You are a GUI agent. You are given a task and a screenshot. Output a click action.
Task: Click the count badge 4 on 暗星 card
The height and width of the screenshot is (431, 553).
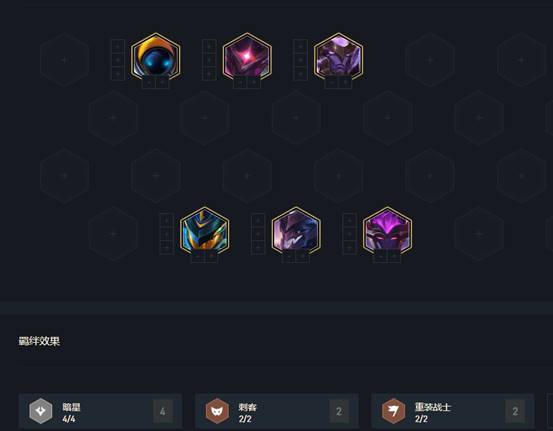[x=163, y=411]
